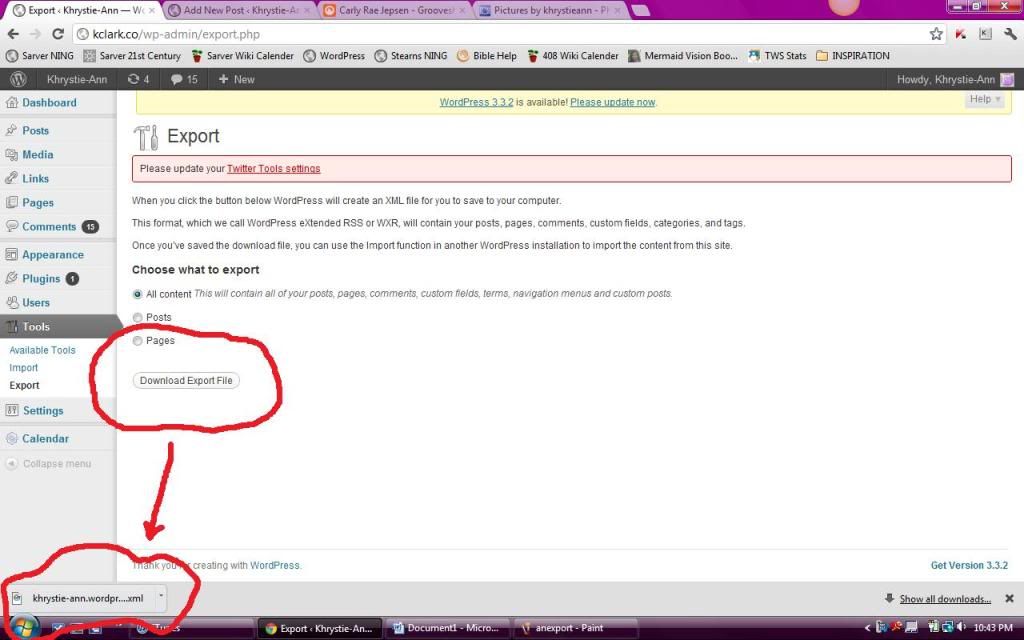Switch to the Pictures by khrystieann tab
The height and width of the screenshot is (640, 1024).
550,10
